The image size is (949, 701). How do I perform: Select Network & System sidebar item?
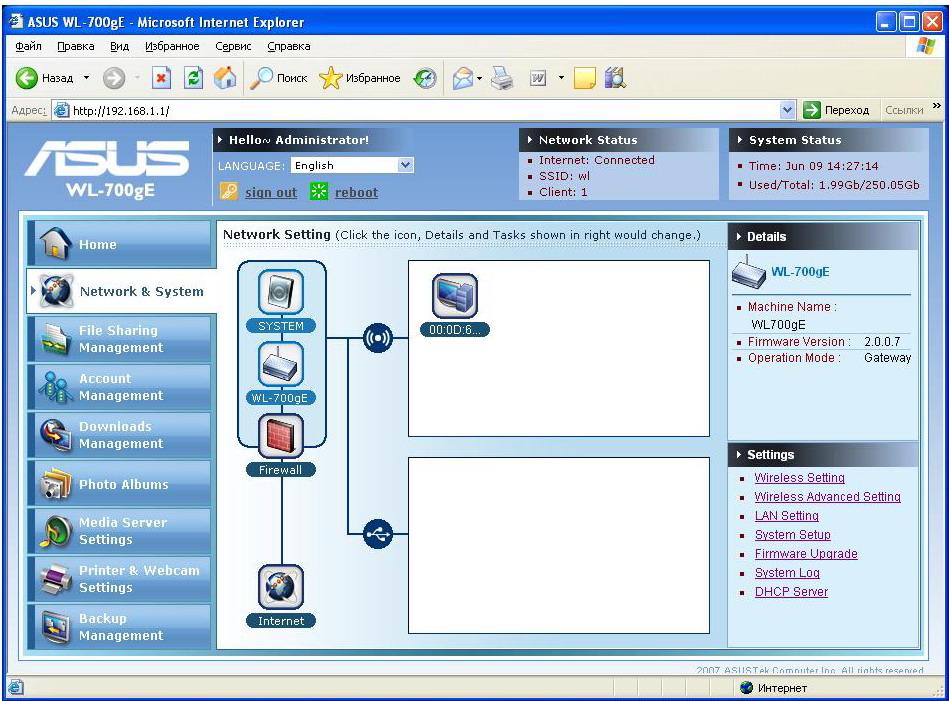tap(121, 291)
